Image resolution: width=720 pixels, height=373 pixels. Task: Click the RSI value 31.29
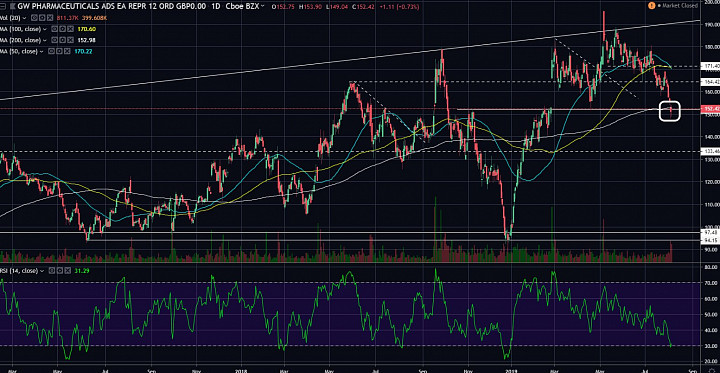pos(82,271)
